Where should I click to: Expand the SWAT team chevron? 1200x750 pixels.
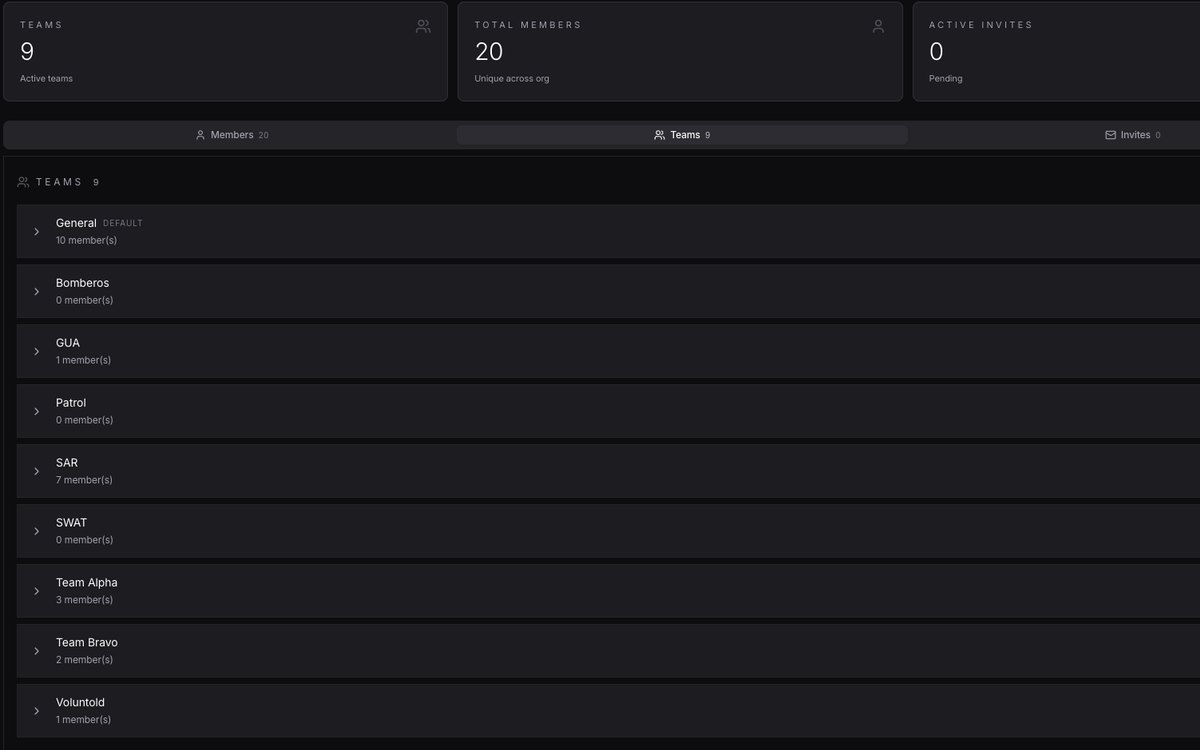point(37,532)
